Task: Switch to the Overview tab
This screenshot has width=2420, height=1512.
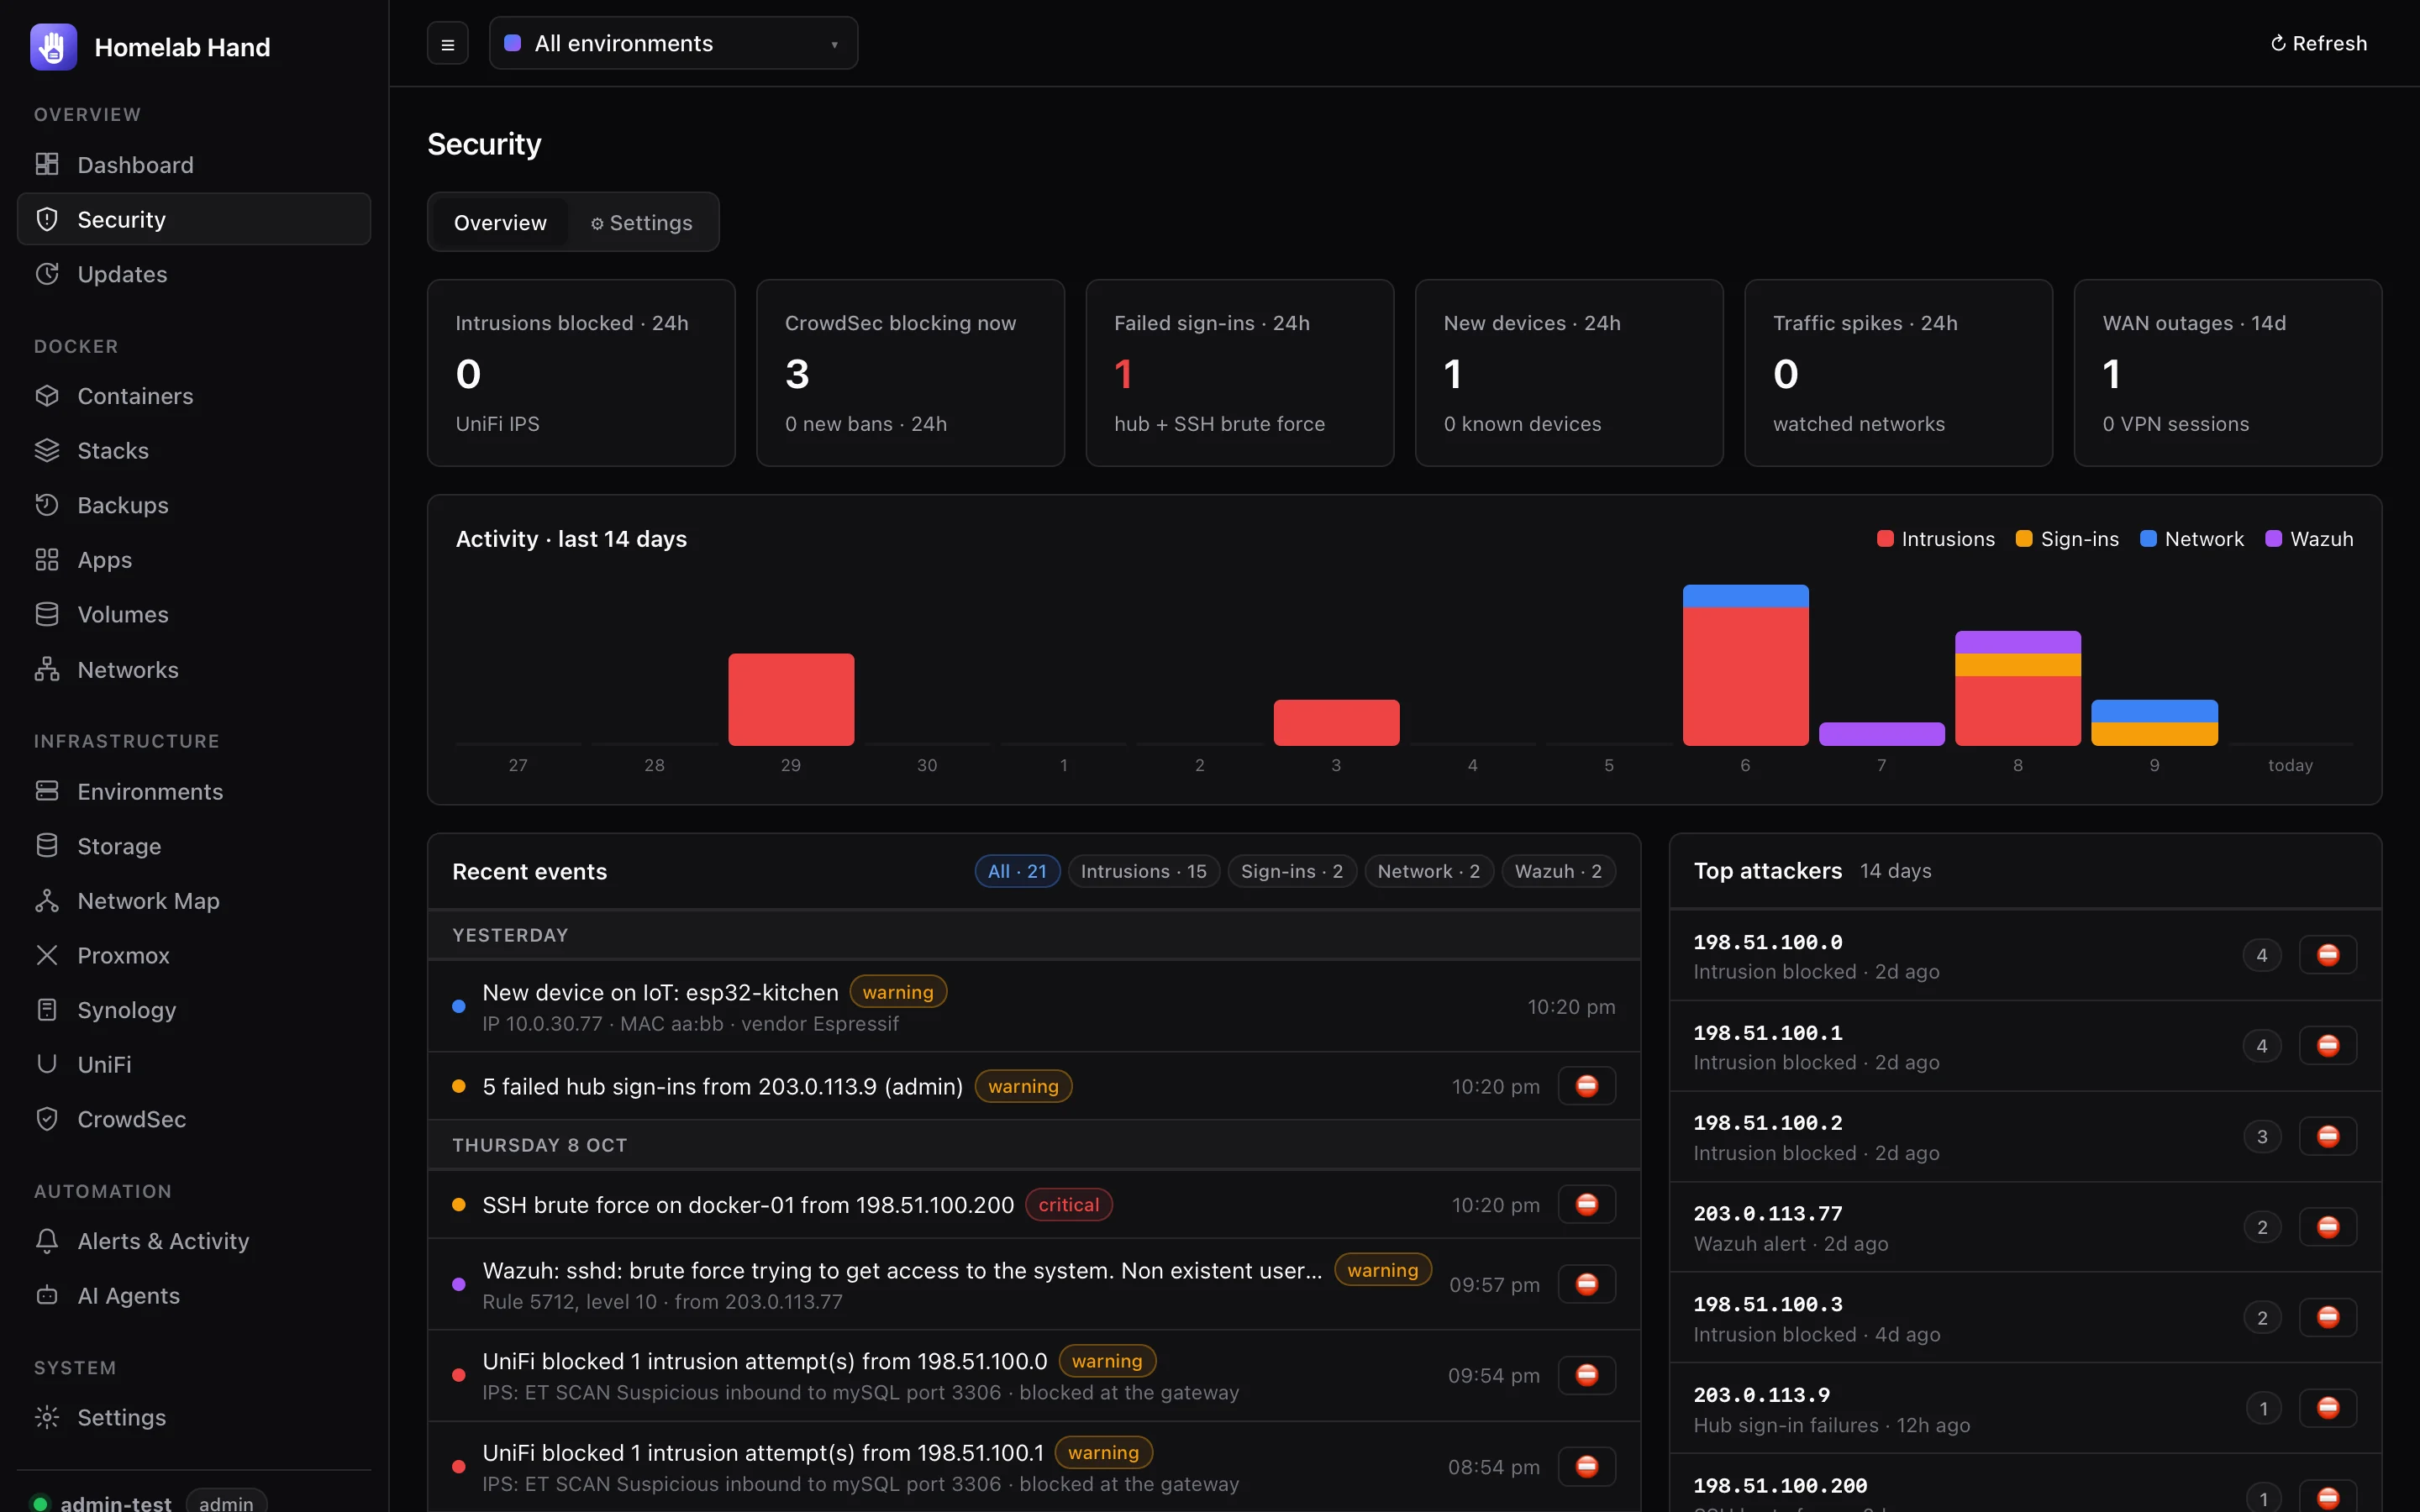Action: [500, 222]
